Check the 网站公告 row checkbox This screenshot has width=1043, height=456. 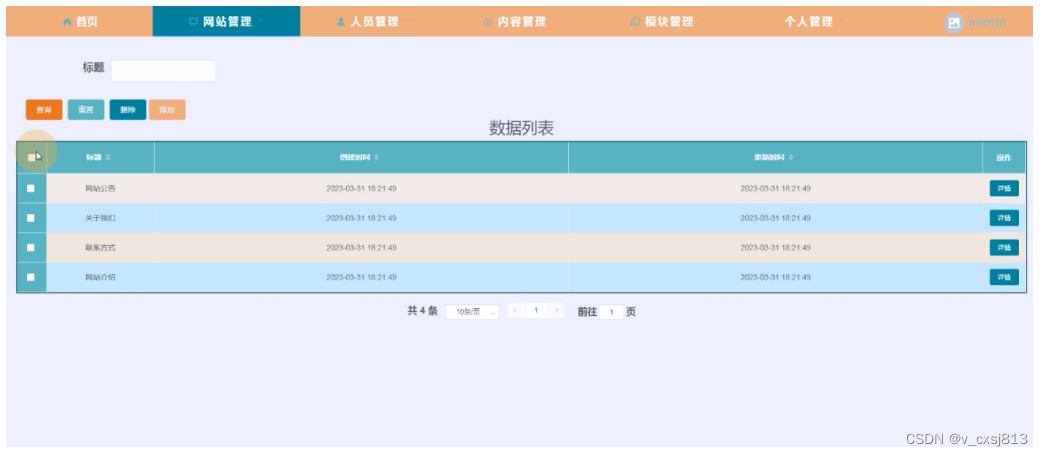coord(31,189)
